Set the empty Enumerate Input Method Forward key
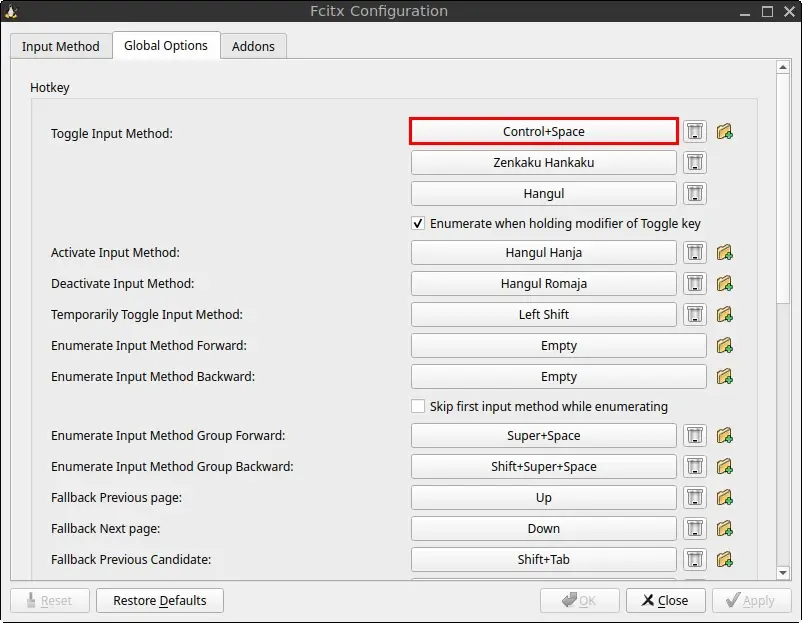 point(559,345)
